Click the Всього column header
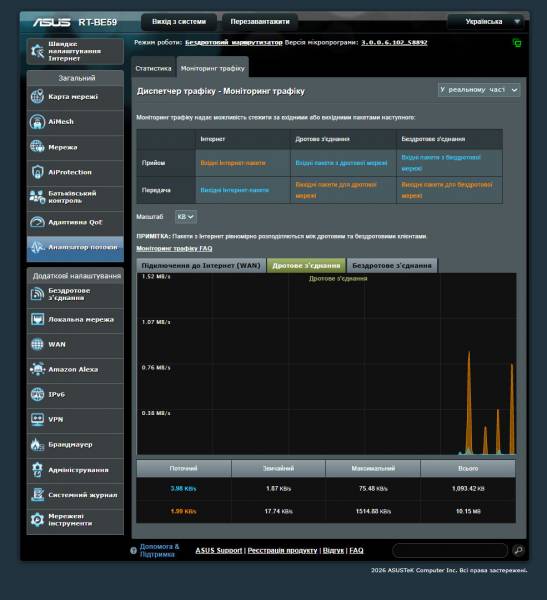The width and height of the screenshot is (547, 600). 468,468
